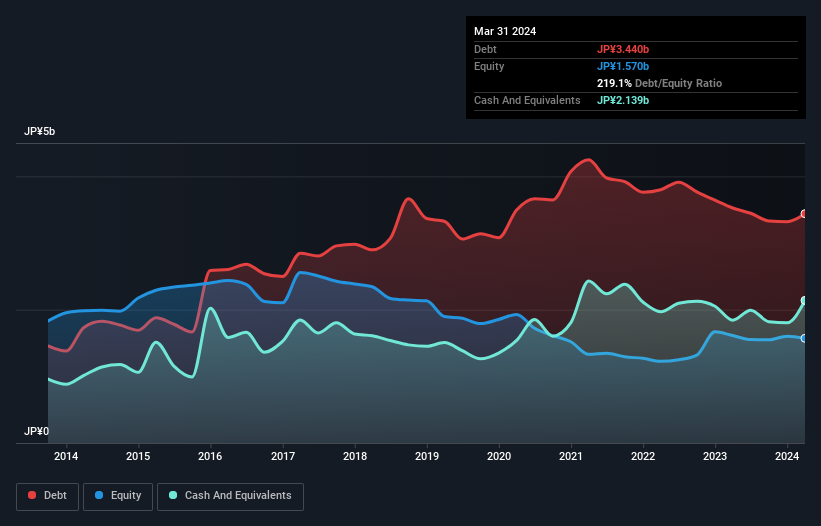This screenshot has height=526, width=821.
Task: Click the red Debt endpoint marker
Action: [x=804, y=214]
